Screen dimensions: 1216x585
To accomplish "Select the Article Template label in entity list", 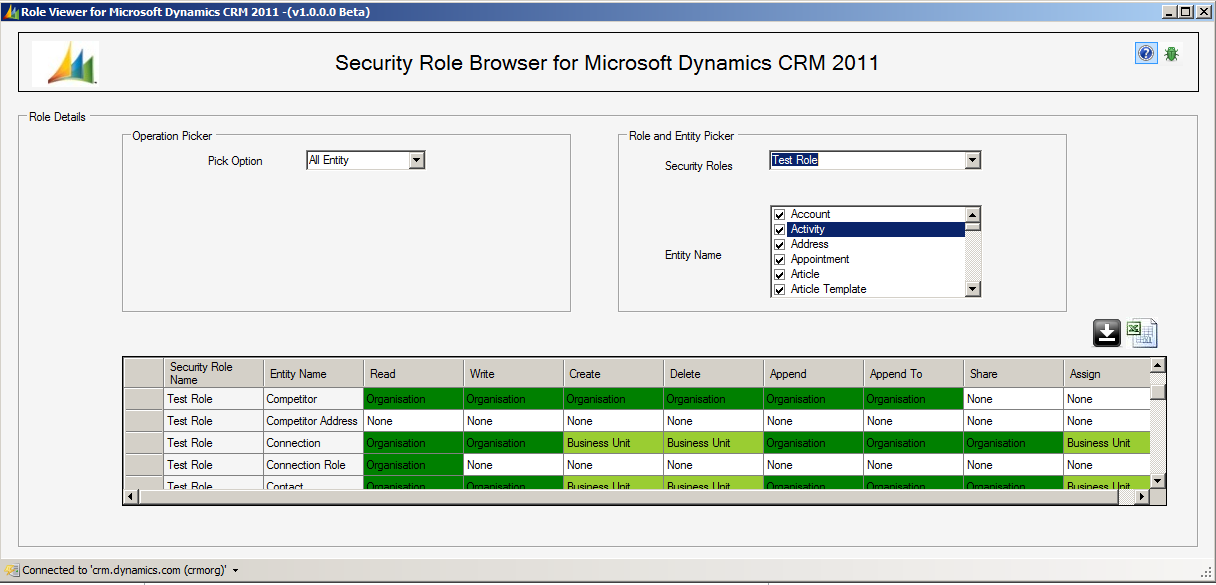I will pos(828,289).
